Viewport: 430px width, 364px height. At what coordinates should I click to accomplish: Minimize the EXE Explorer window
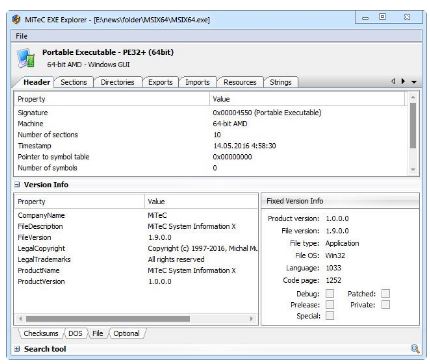pyautogui.click(x=365, y=17)
